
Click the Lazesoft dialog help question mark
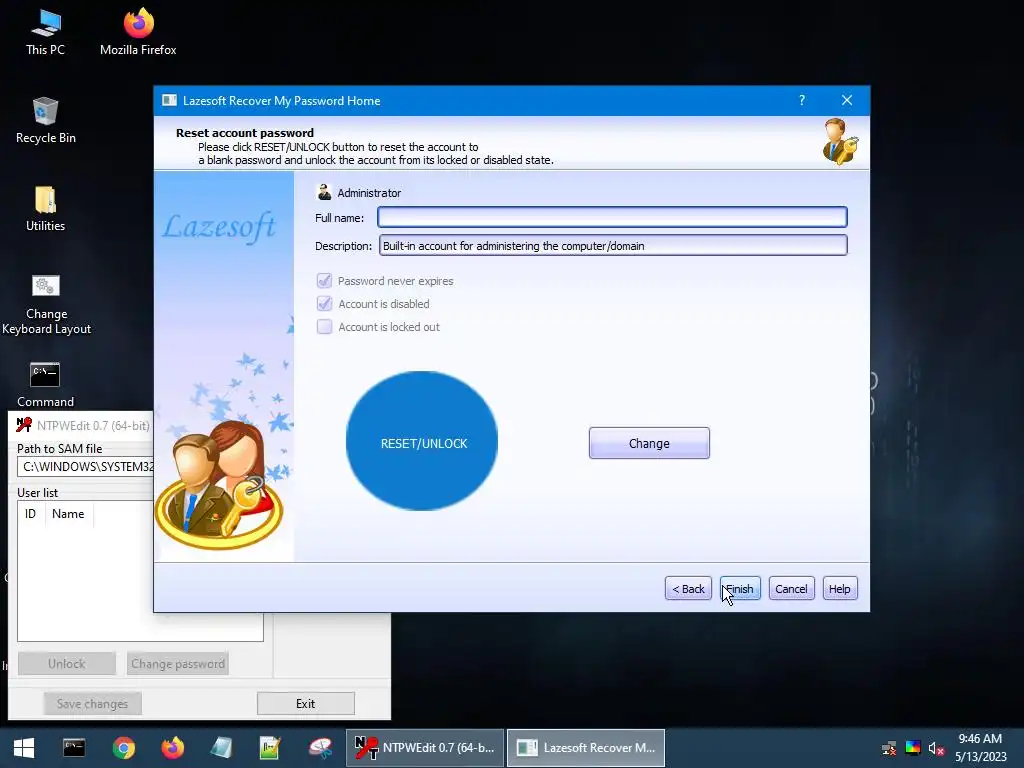pos(802,100)
